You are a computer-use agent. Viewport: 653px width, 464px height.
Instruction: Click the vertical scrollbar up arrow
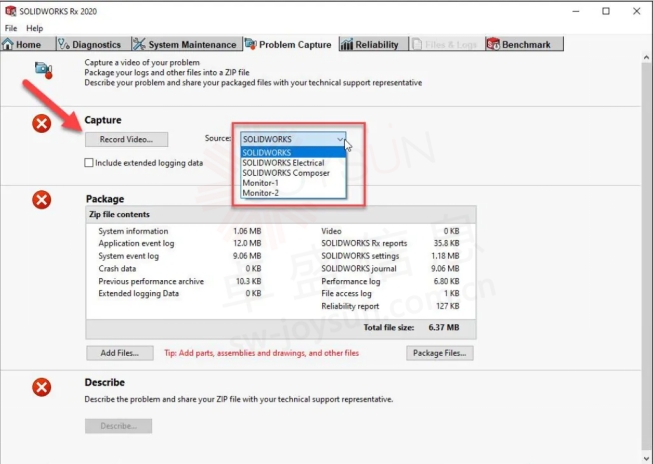click(x=646, y=57)
